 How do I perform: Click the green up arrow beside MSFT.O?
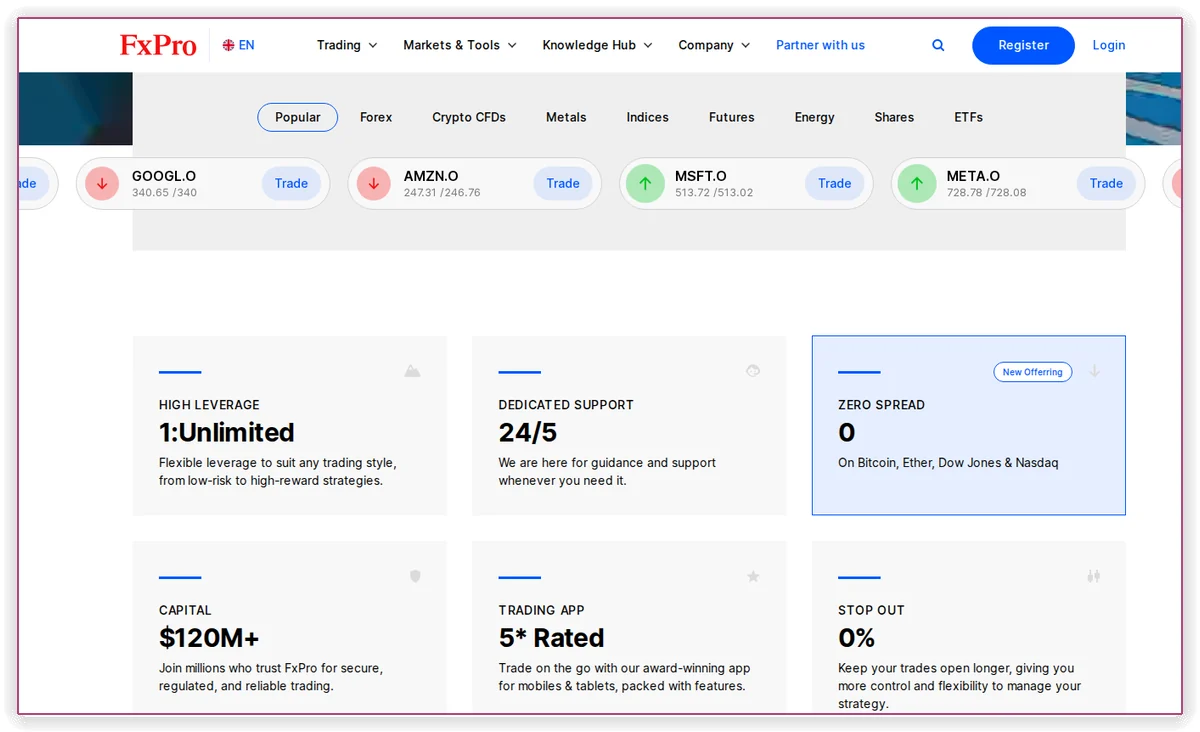(645, 183)
